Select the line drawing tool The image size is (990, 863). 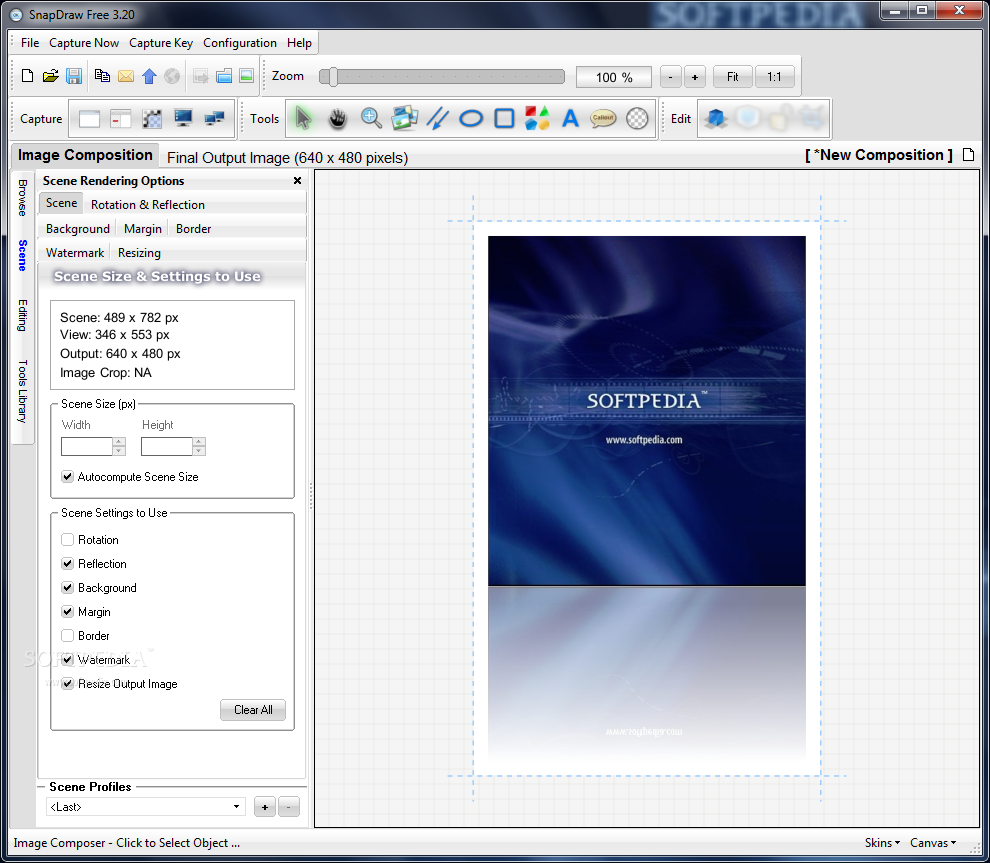pos(438,118)
